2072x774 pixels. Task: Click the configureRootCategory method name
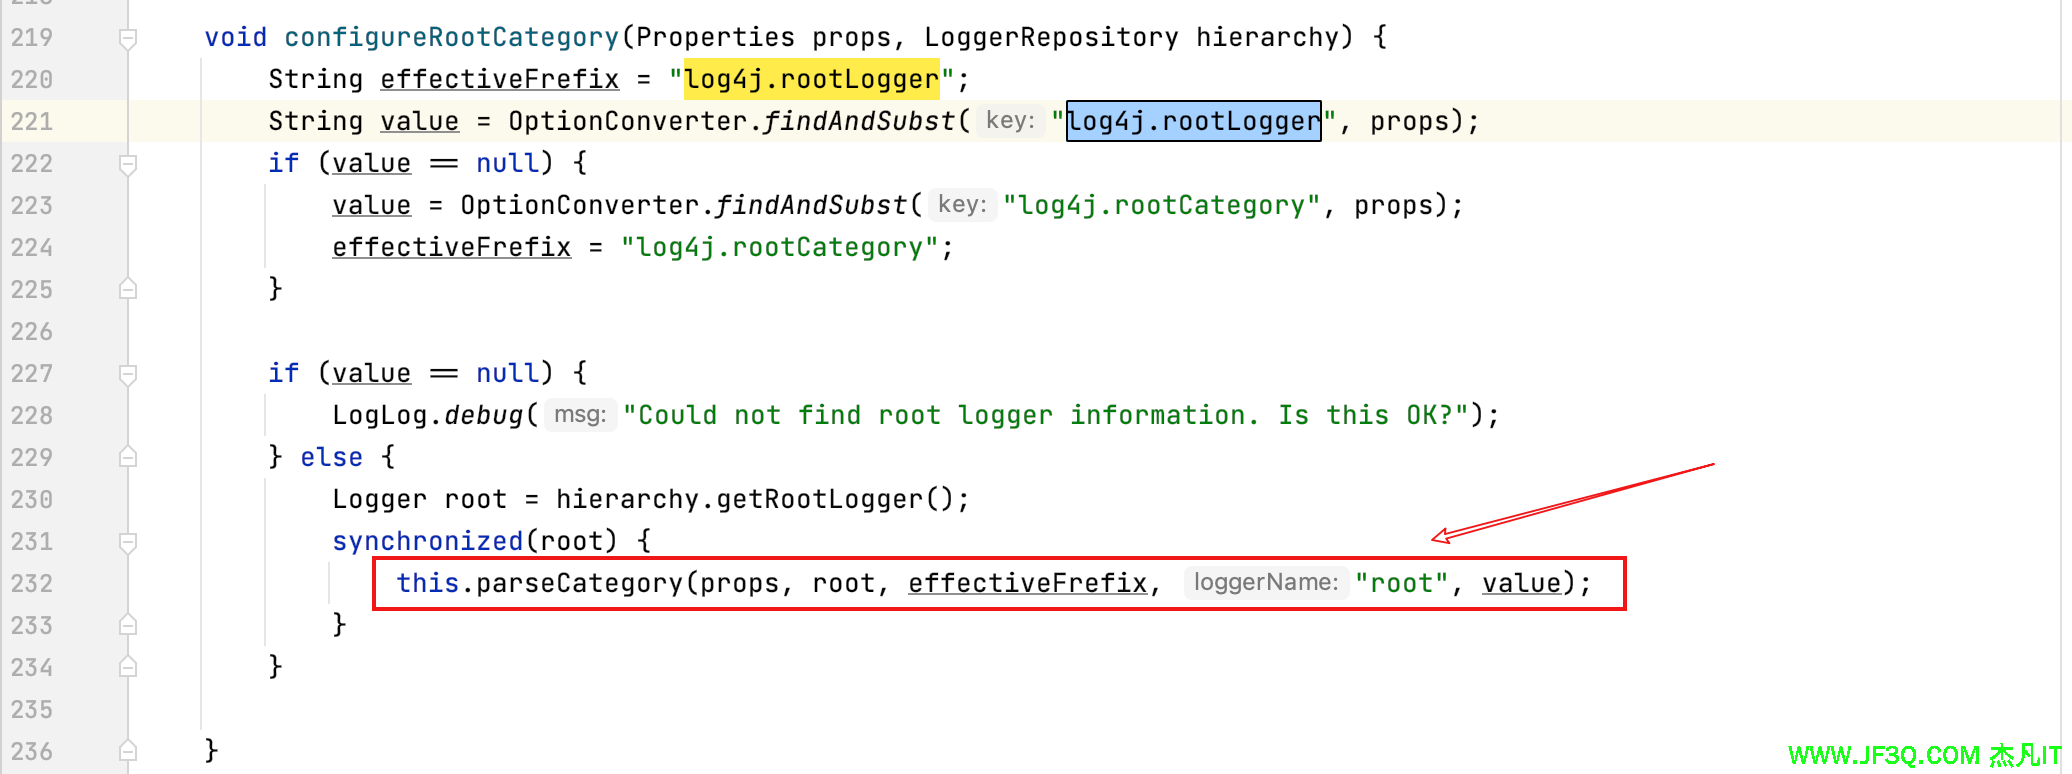452,38
